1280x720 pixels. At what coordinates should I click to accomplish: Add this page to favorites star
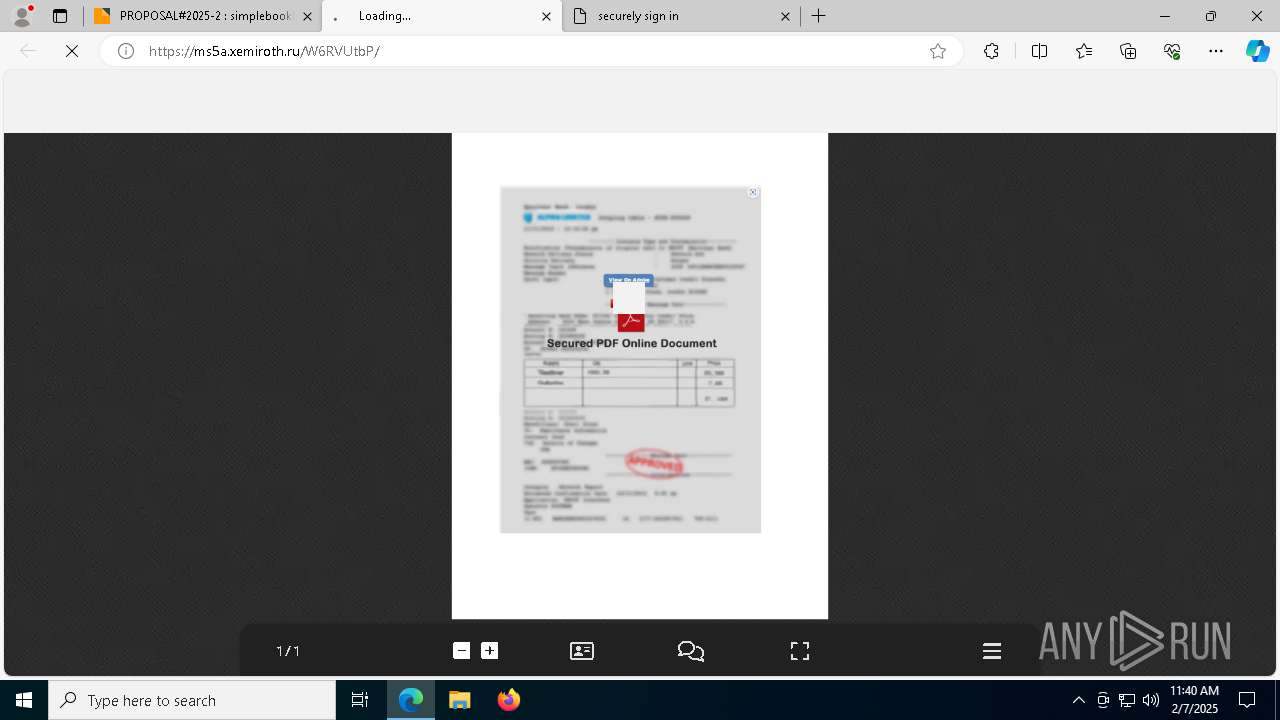(938, 51)
